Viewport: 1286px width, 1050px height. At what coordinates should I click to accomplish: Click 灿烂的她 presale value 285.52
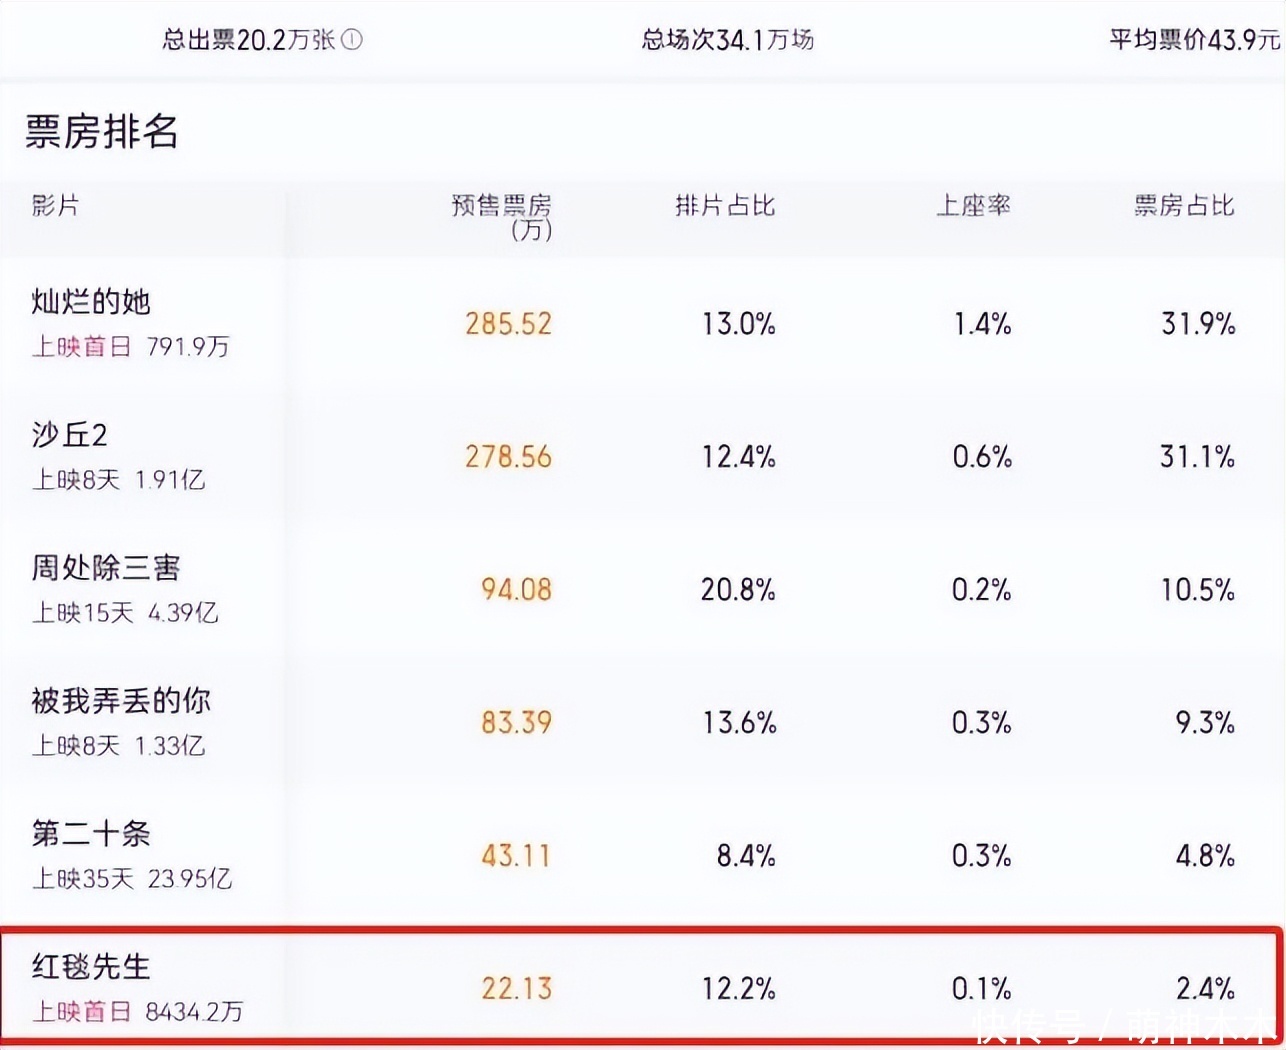(508, 324)
